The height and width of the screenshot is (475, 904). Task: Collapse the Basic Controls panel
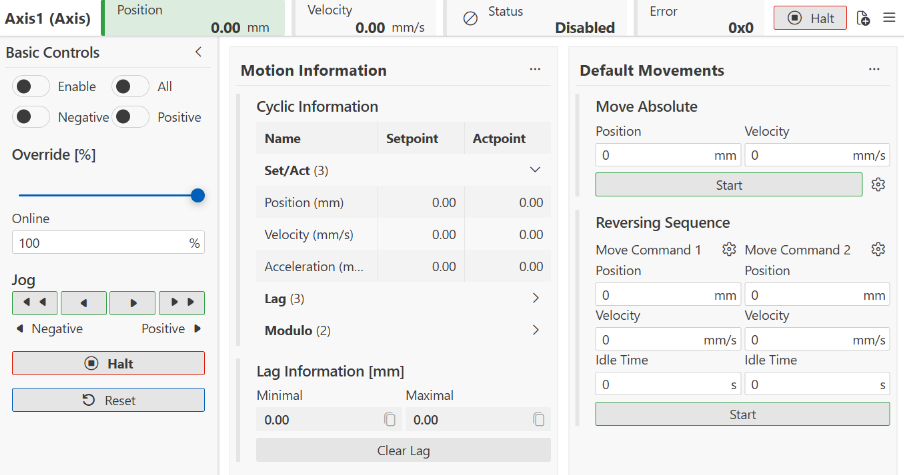(x=198, y=52)
